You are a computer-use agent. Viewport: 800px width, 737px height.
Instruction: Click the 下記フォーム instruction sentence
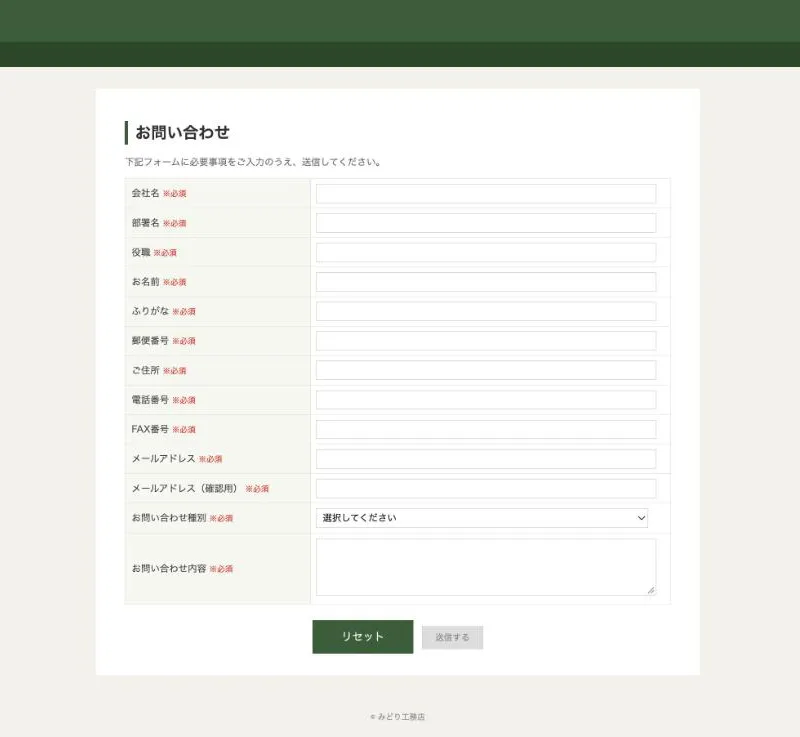coord(253,162)
